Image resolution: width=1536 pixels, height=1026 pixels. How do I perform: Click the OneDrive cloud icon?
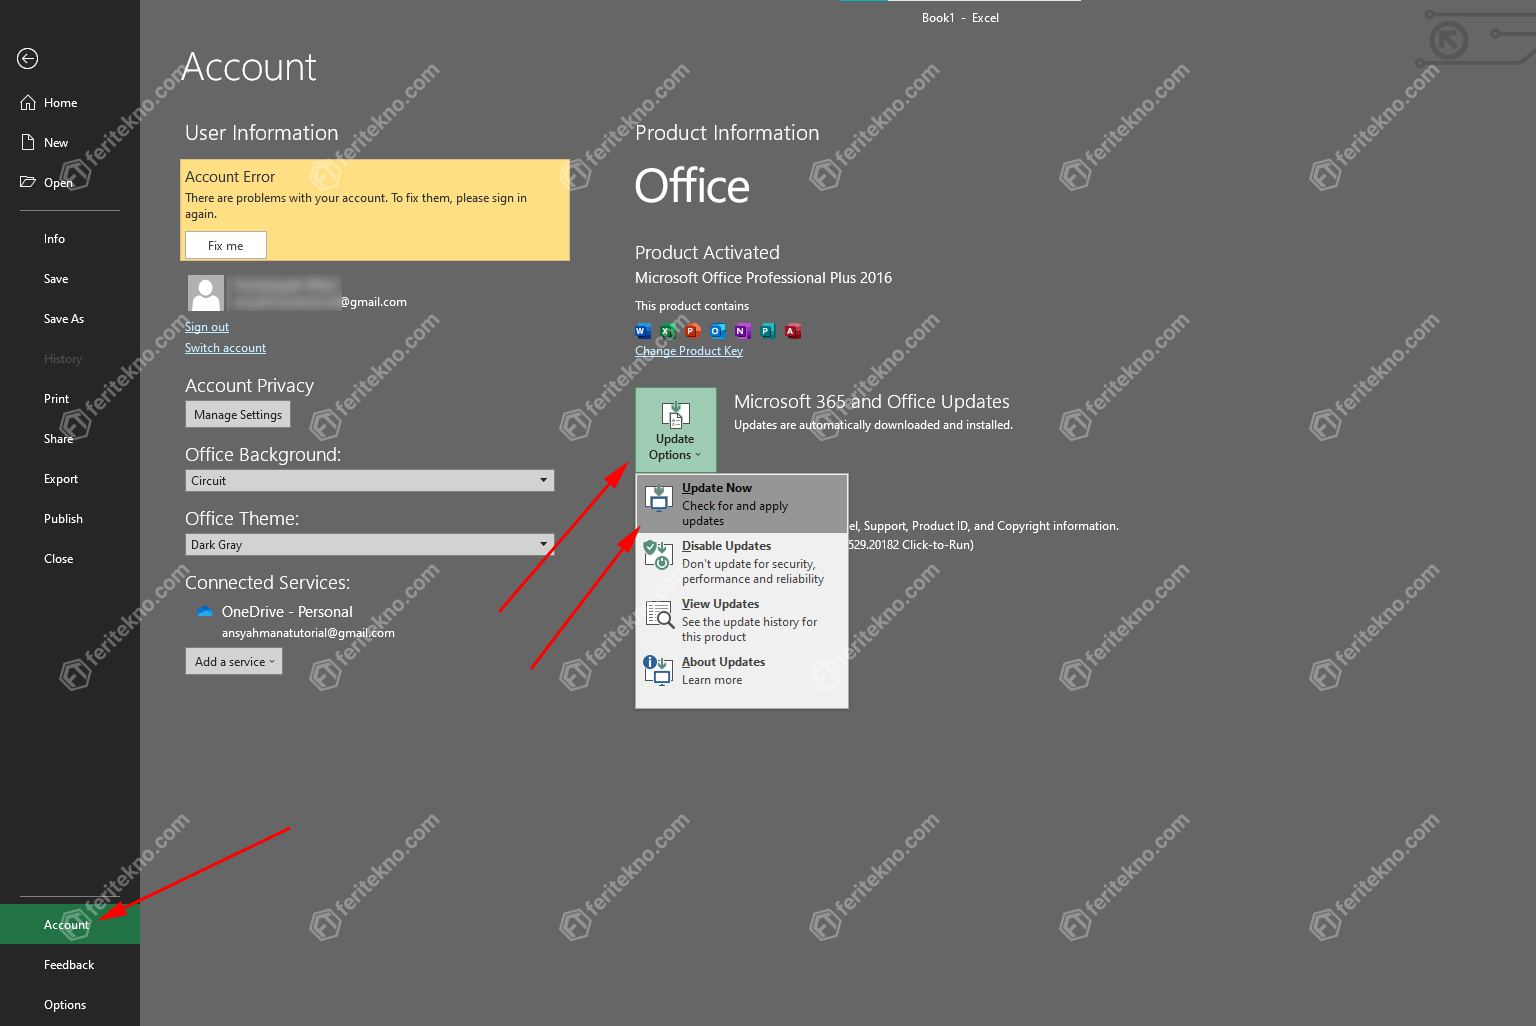click(205, 611)
